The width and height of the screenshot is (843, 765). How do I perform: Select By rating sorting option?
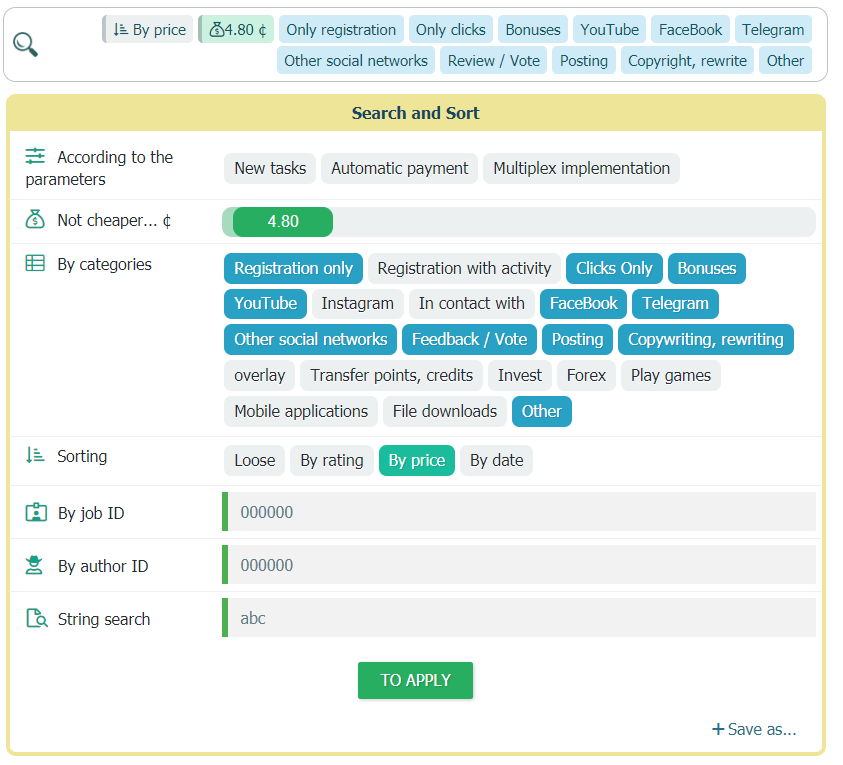tap(332, 461)
